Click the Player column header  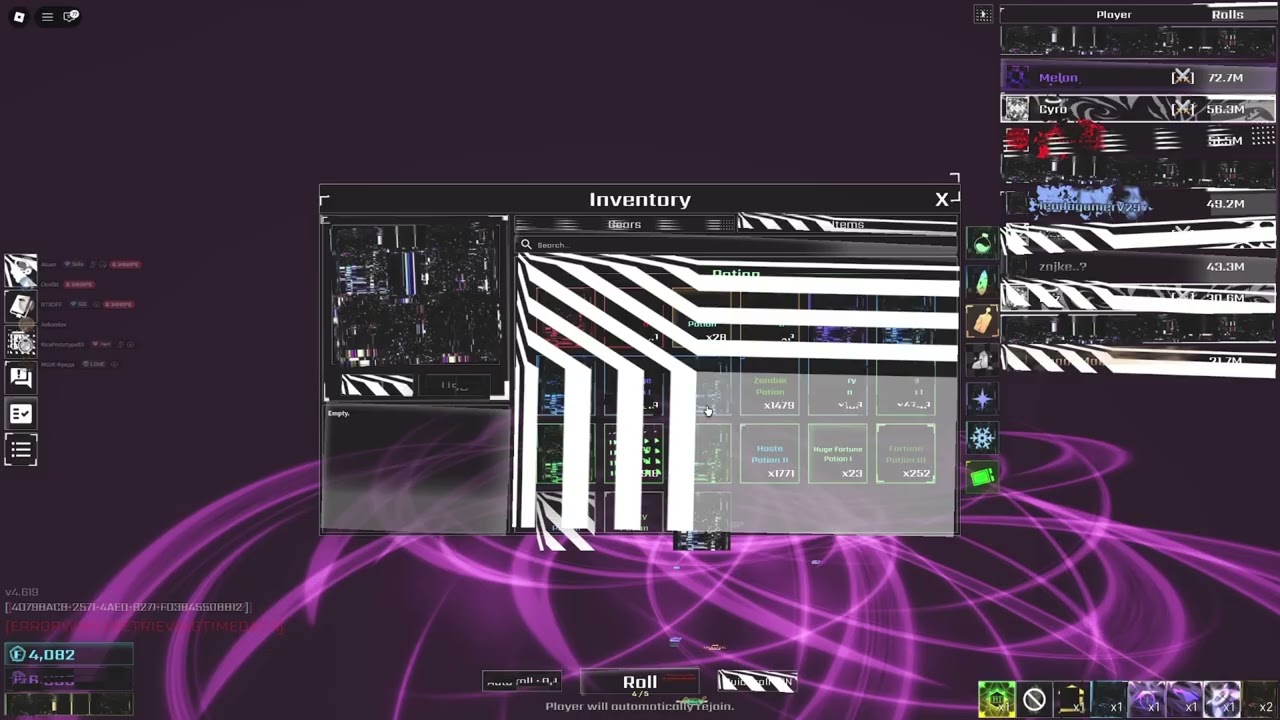tap(1113, 14)
